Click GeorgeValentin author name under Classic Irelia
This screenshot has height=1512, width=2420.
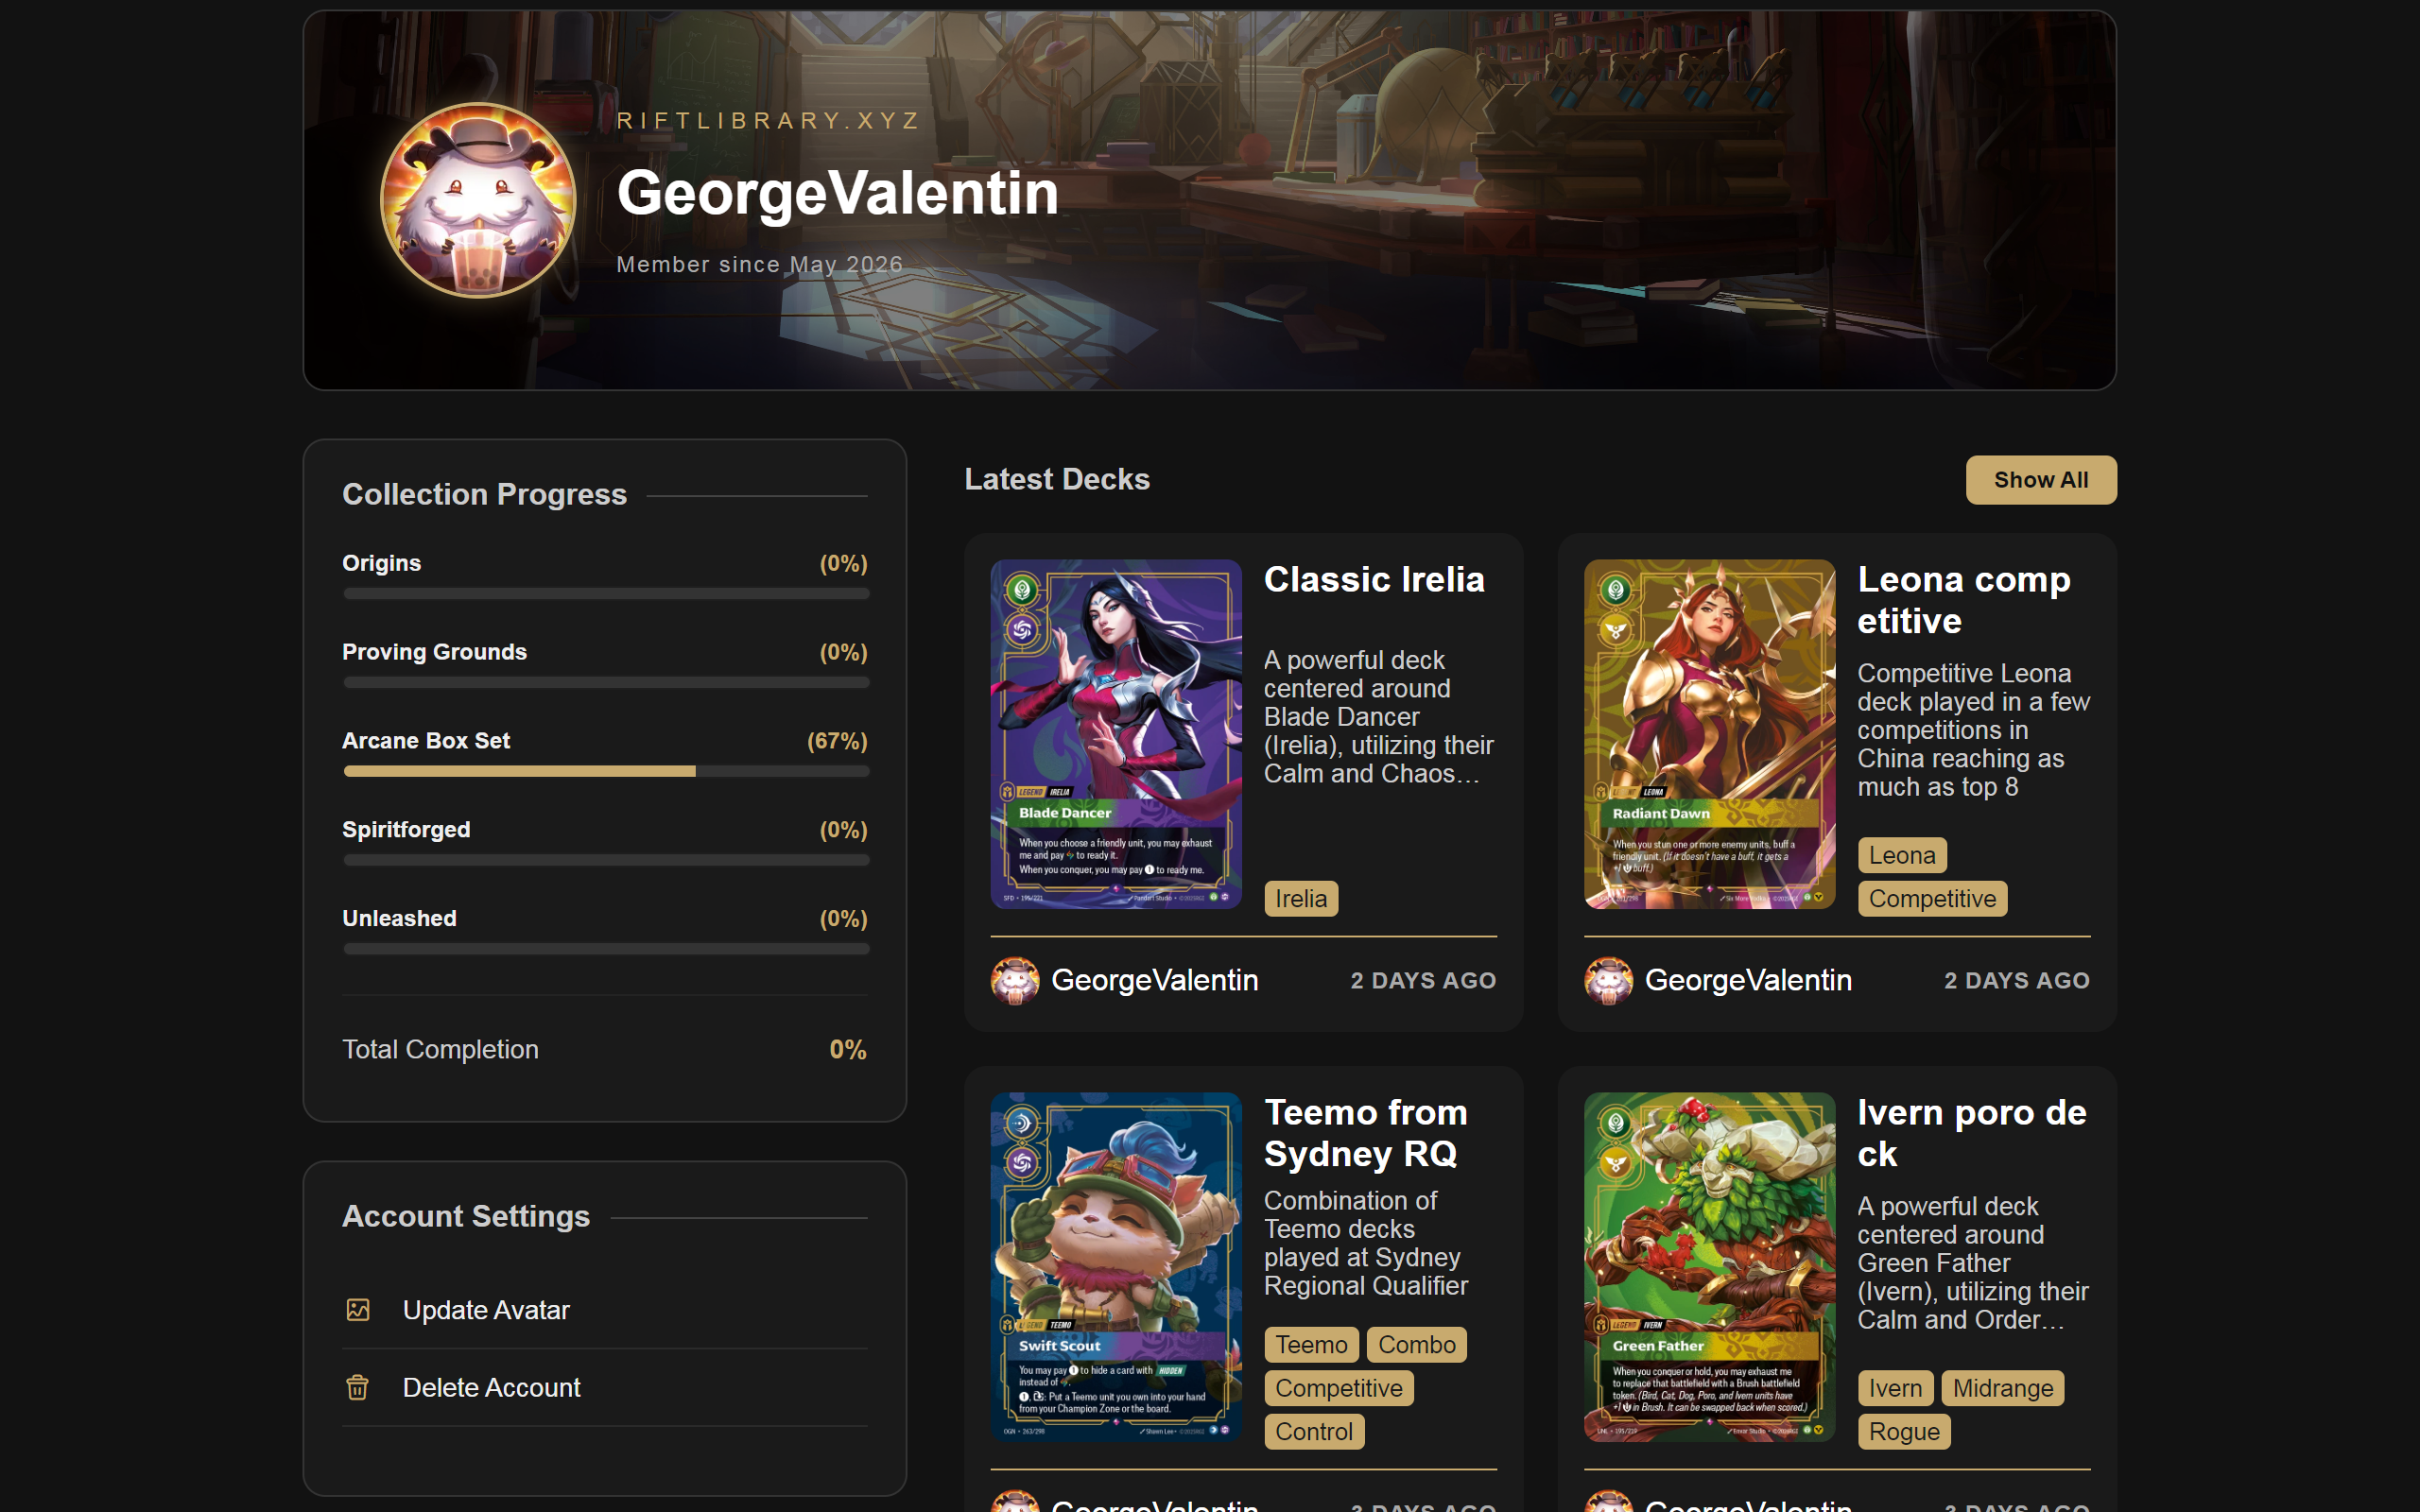(x=1154, y=980)
